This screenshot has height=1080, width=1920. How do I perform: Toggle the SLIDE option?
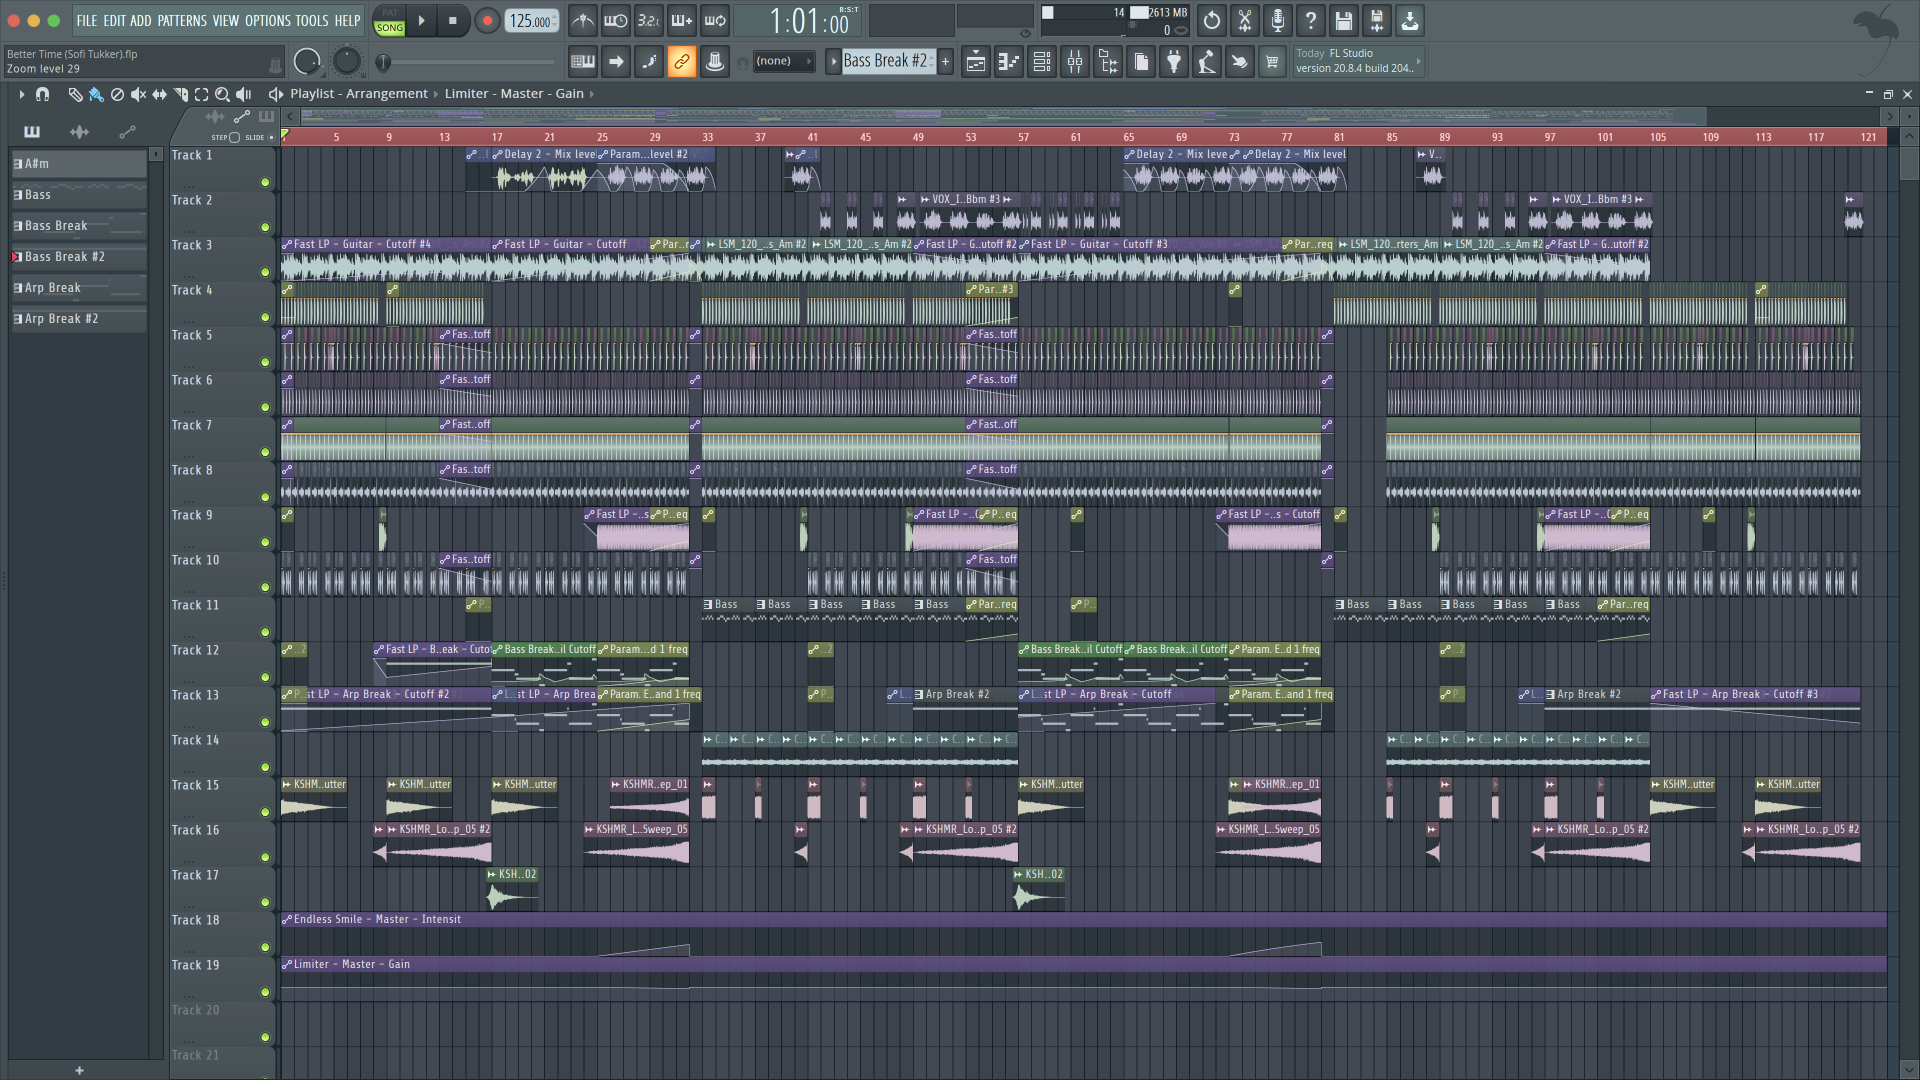tap(271, 137)
